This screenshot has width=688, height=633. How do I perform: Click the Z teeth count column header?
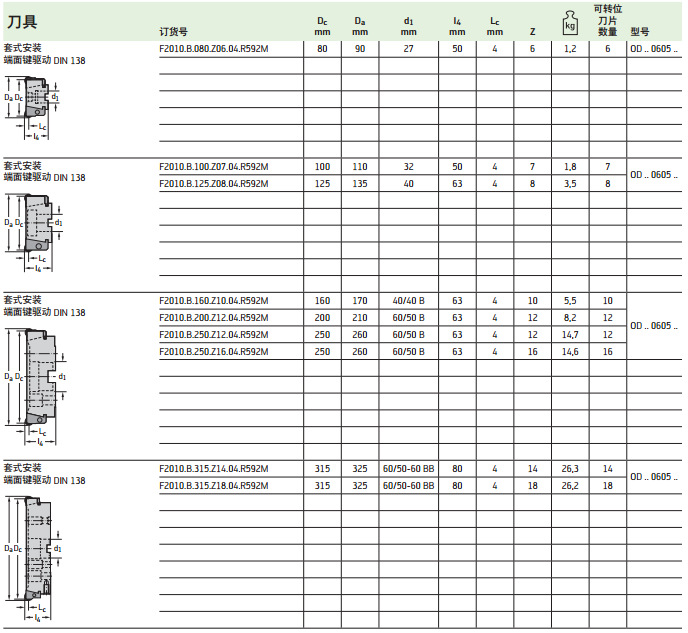pyautogui.click(x=532, y=31)
